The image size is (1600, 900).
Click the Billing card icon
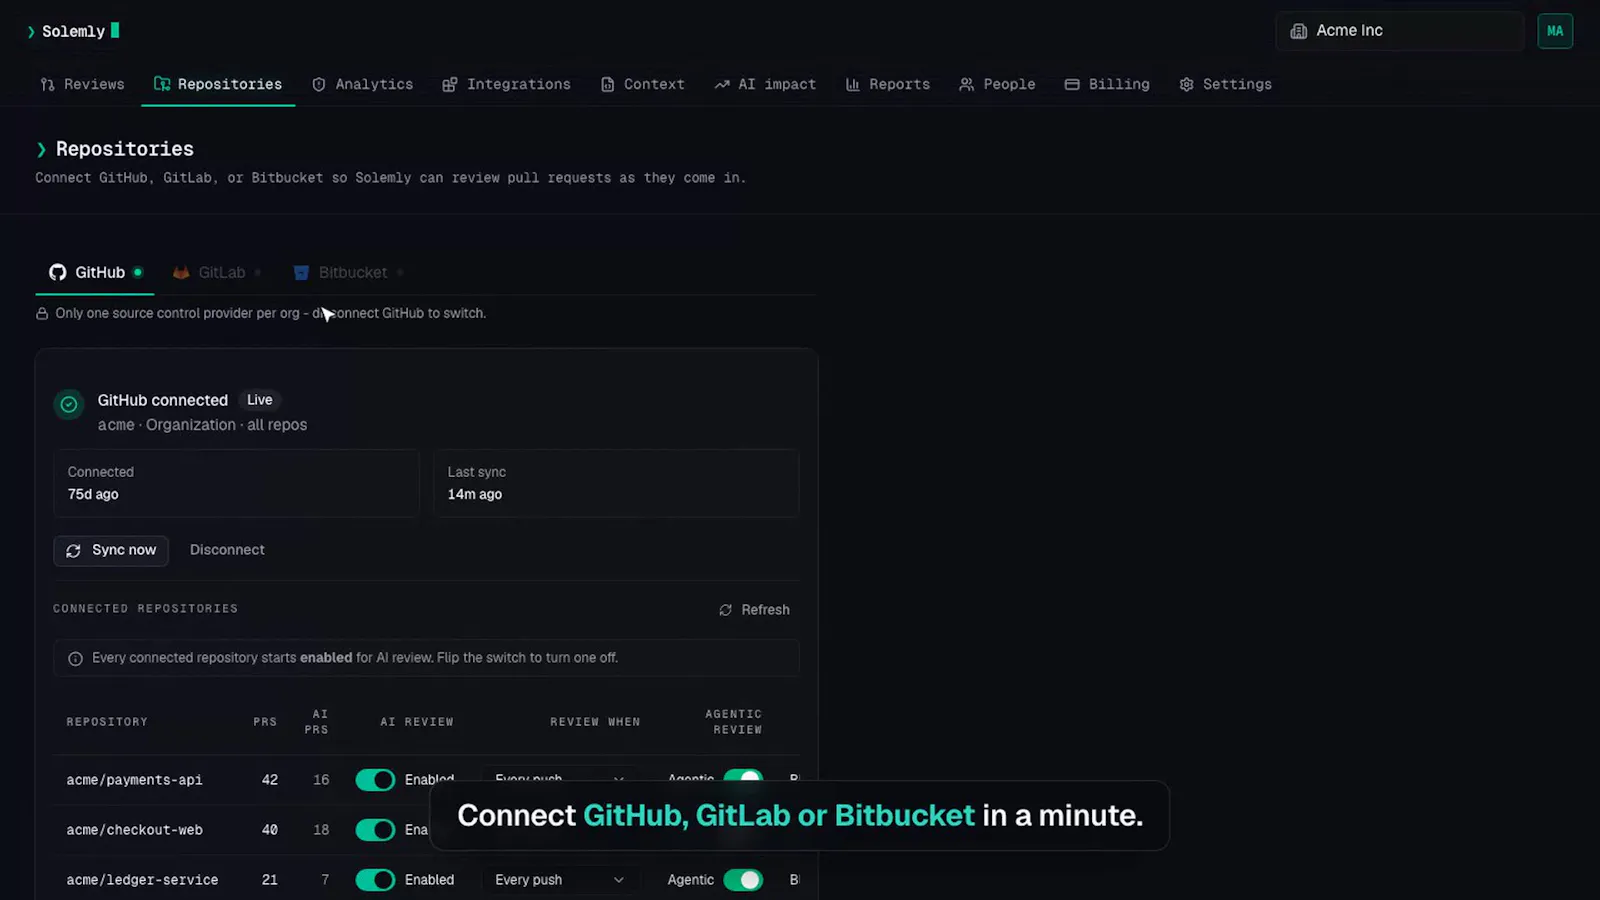tap(1072, 85)
